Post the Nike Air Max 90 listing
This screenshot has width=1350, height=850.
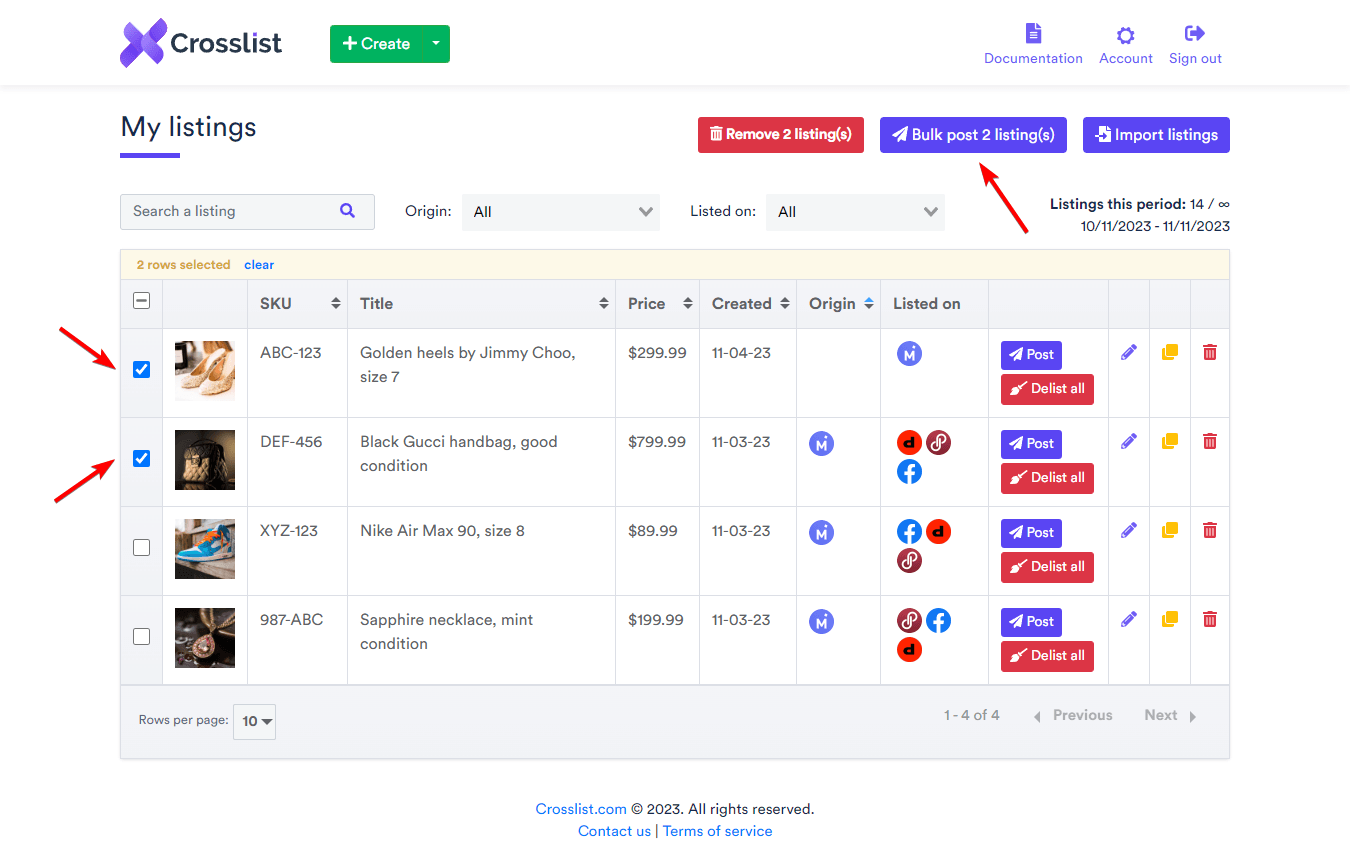1031,533
